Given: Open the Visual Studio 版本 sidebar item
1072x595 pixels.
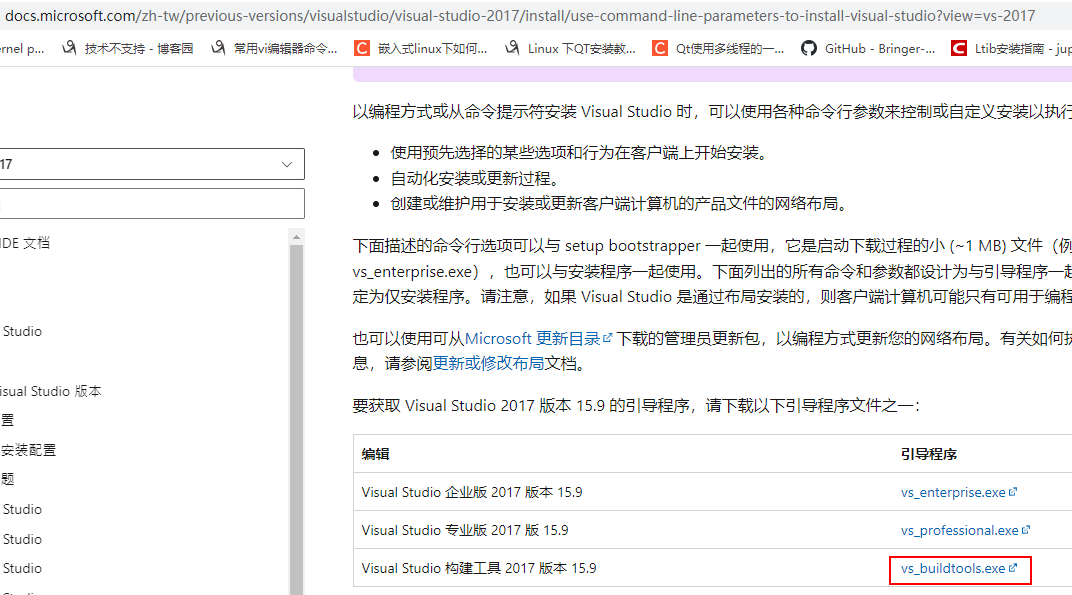Looking at the screenshot, I should tap(51, 391).
